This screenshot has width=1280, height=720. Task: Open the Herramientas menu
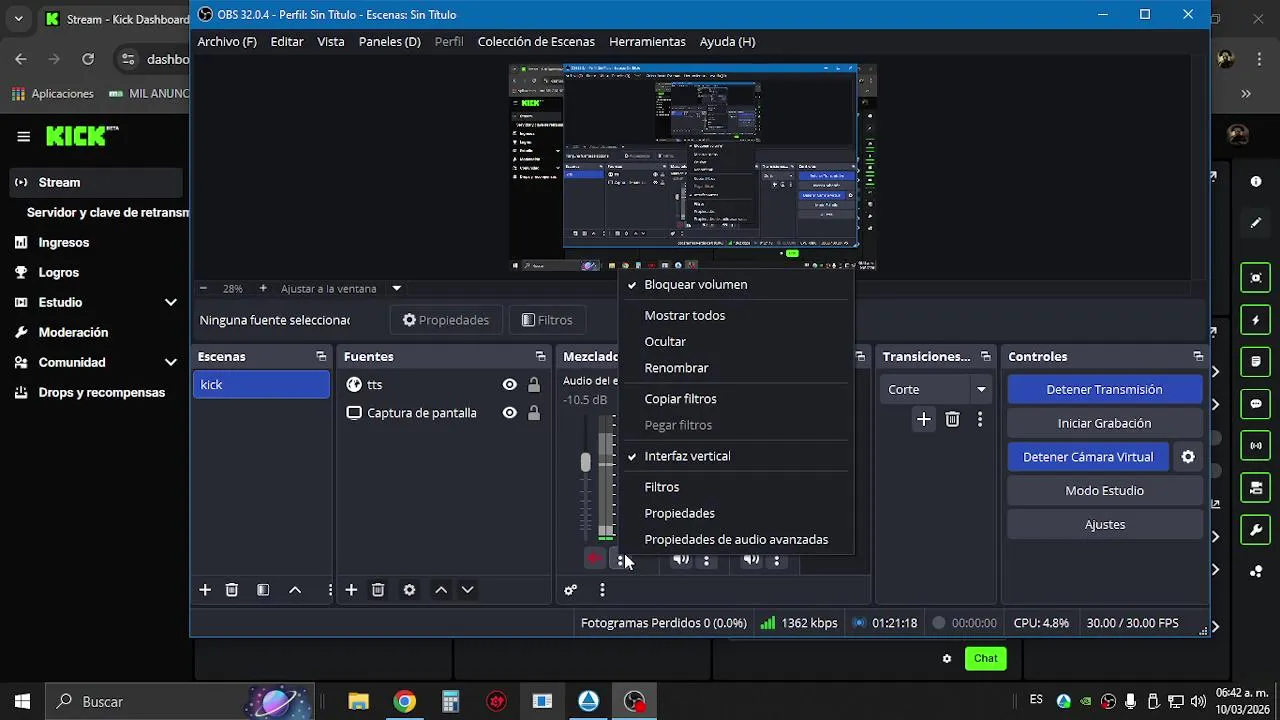tap(647, 41)
